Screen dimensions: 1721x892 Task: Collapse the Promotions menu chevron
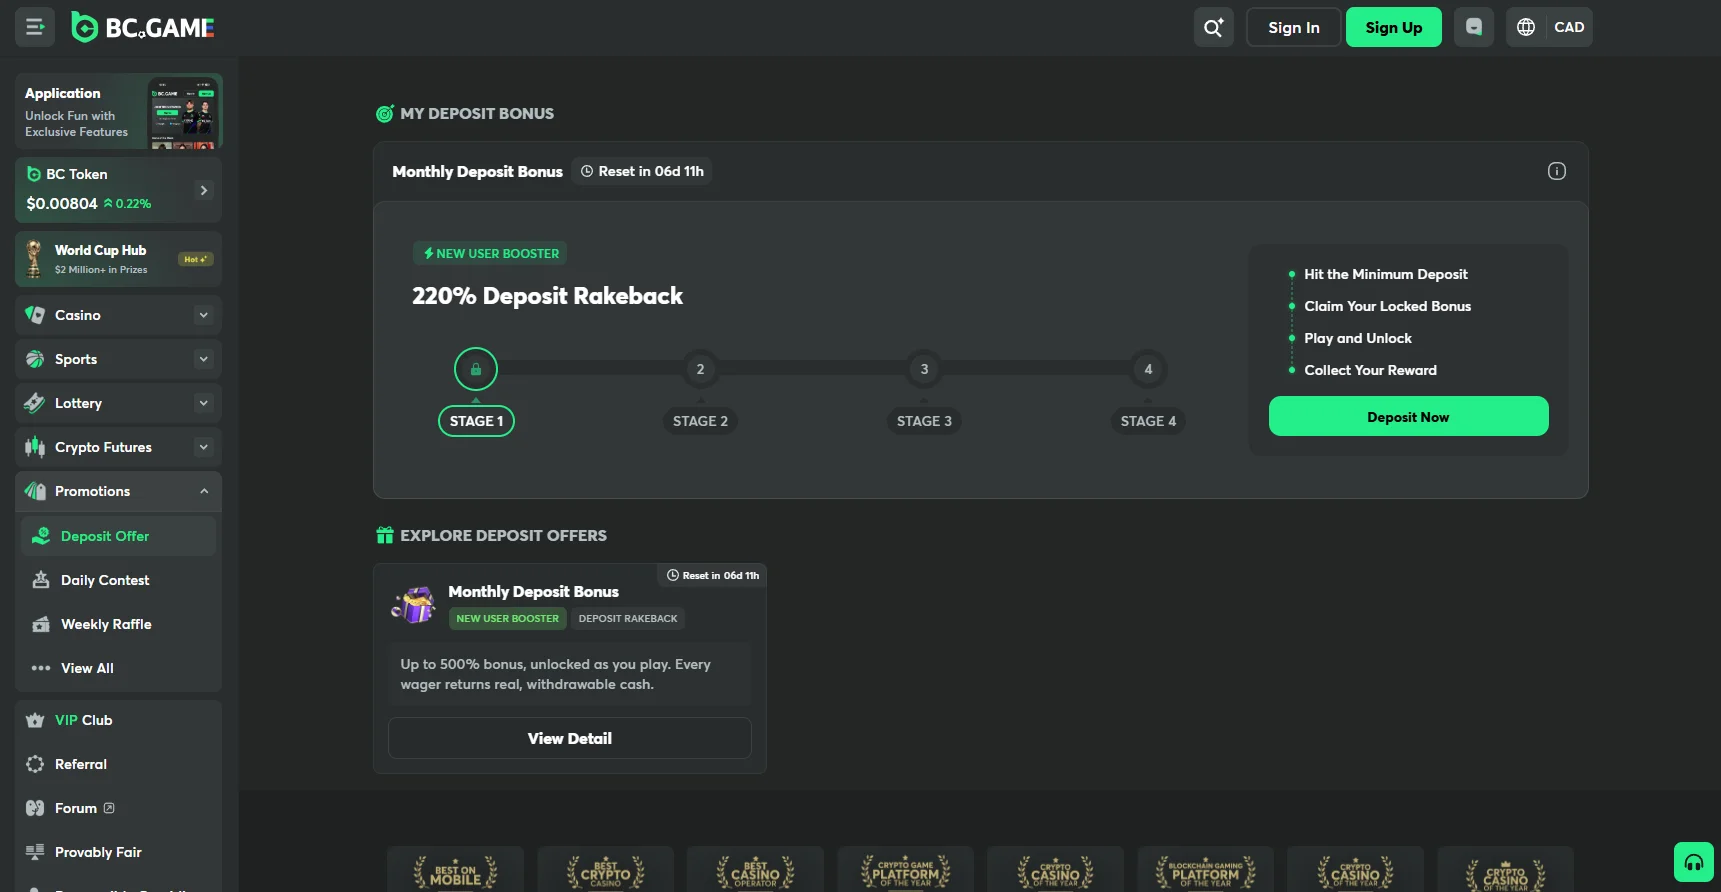pos(204,491)
